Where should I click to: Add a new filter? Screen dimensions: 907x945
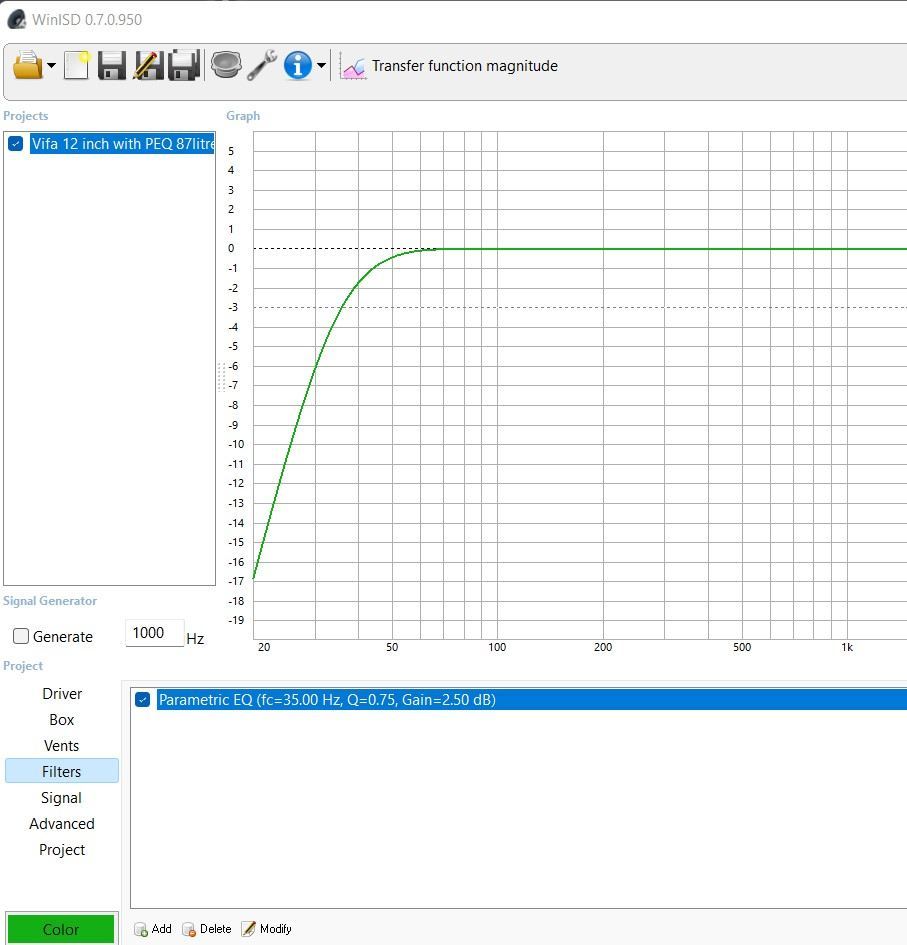[x=153, y=929]
